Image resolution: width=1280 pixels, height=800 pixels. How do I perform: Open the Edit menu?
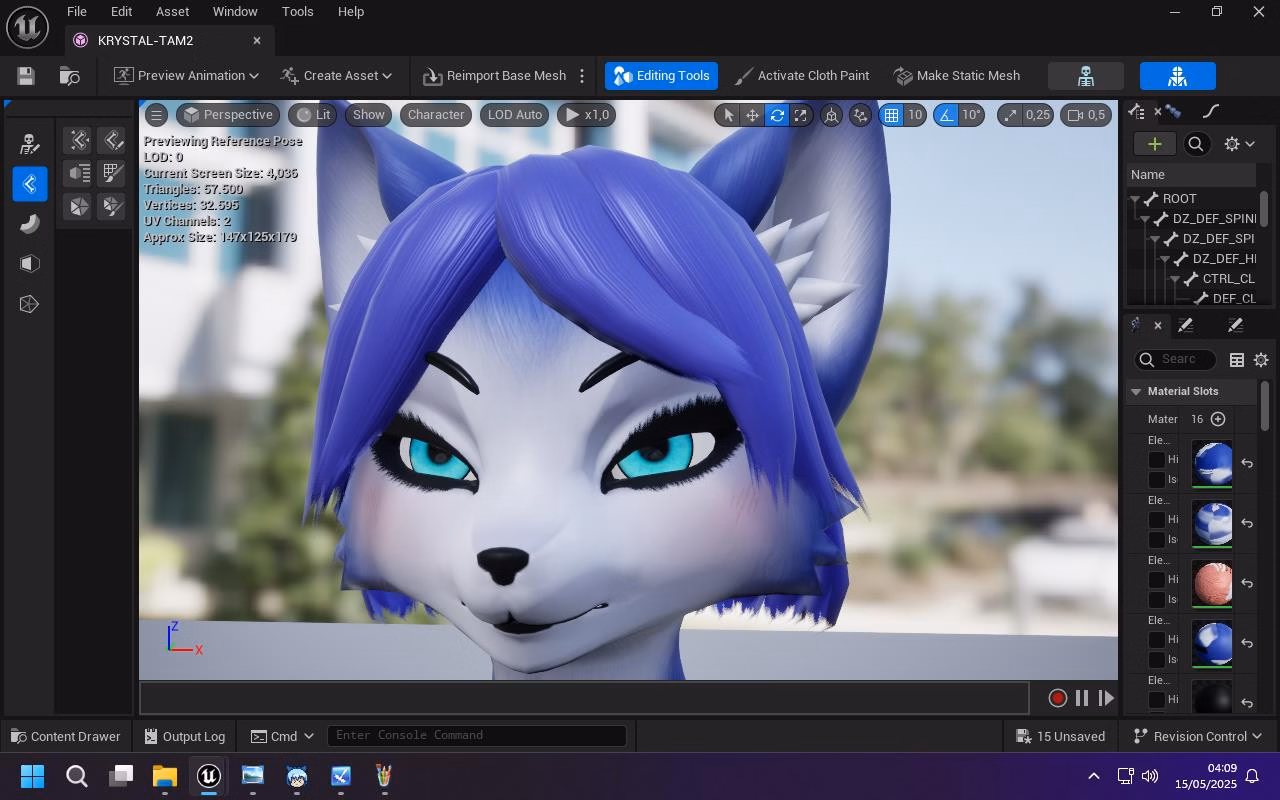(x=121, y=12)
